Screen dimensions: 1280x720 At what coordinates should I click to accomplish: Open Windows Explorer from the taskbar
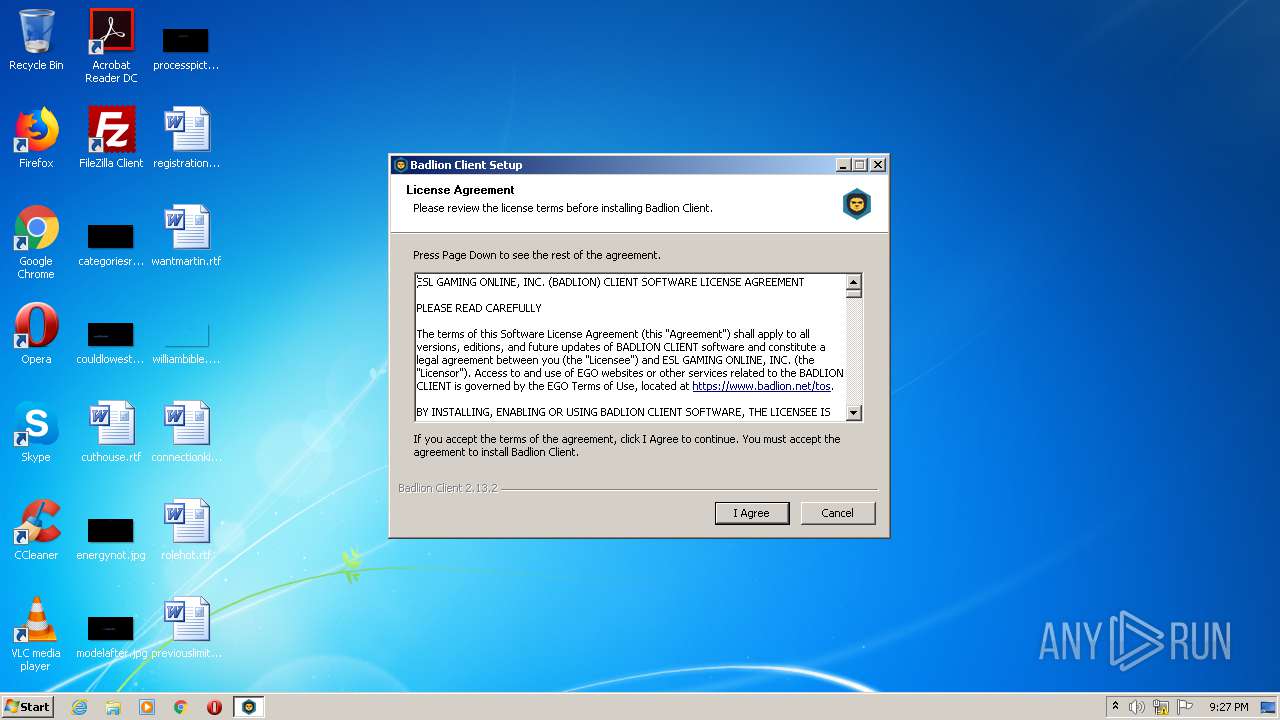113,707
